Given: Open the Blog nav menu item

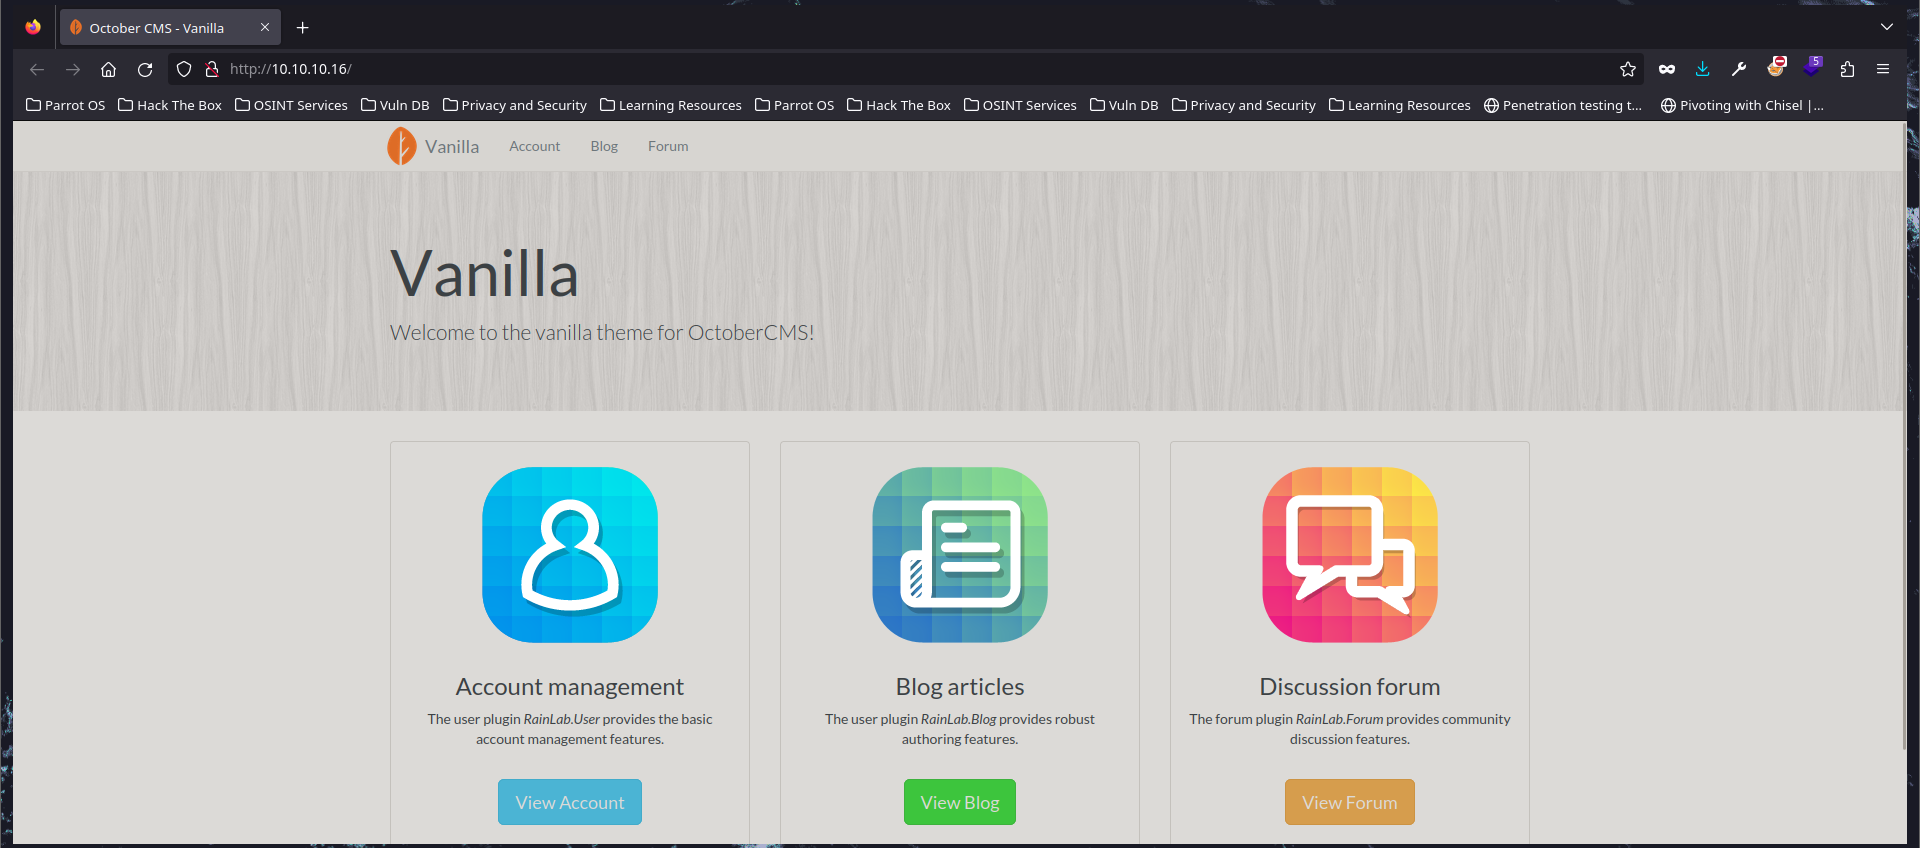Looking at the screenshot, I should (x=604, y=146).
